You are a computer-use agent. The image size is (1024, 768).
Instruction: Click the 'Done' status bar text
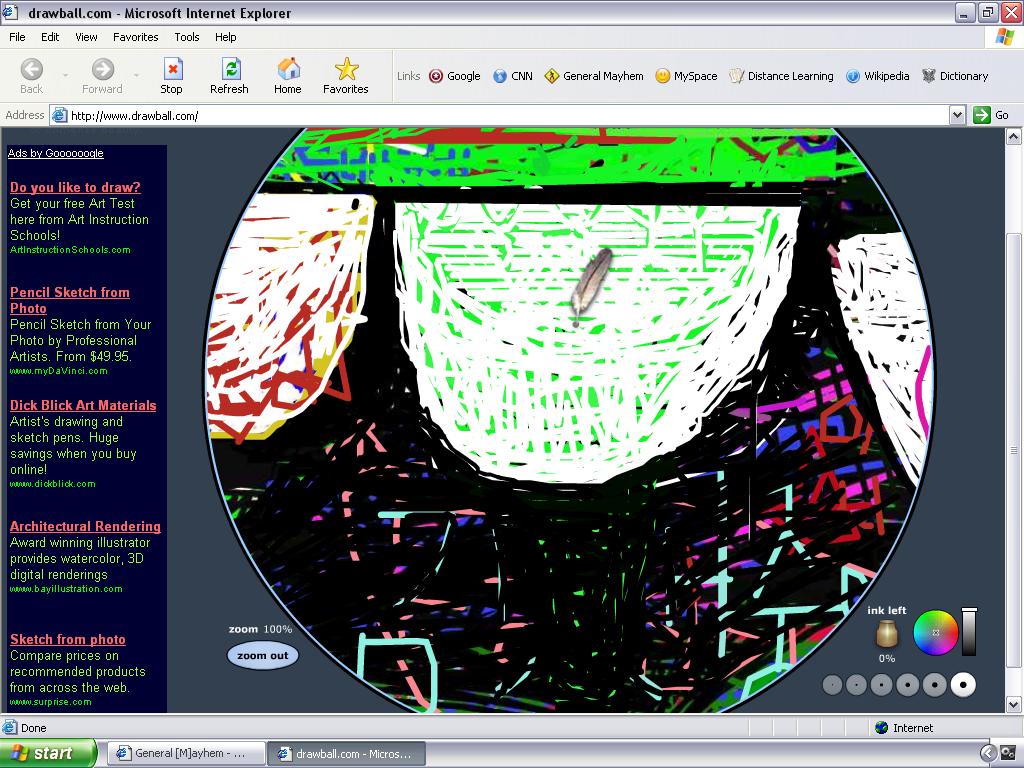pos(33,728)
